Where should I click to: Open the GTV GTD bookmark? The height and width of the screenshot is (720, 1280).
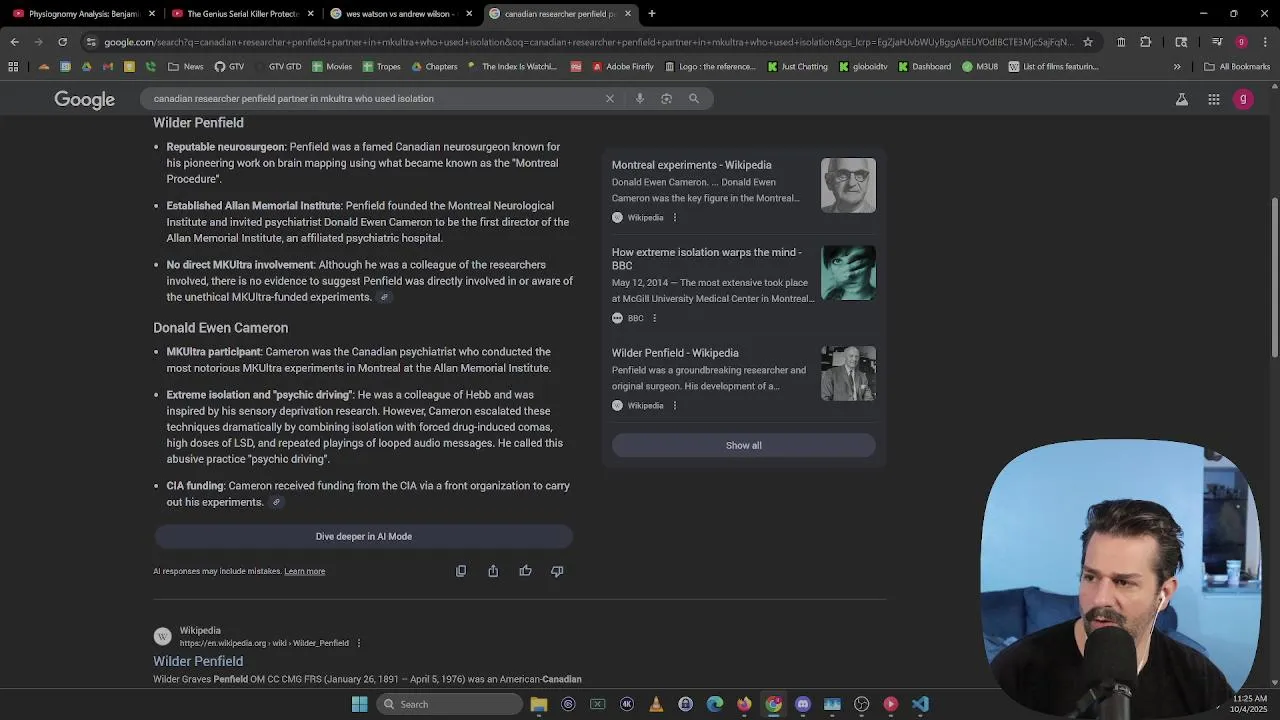pyautogui.click(x=277, y=67)
